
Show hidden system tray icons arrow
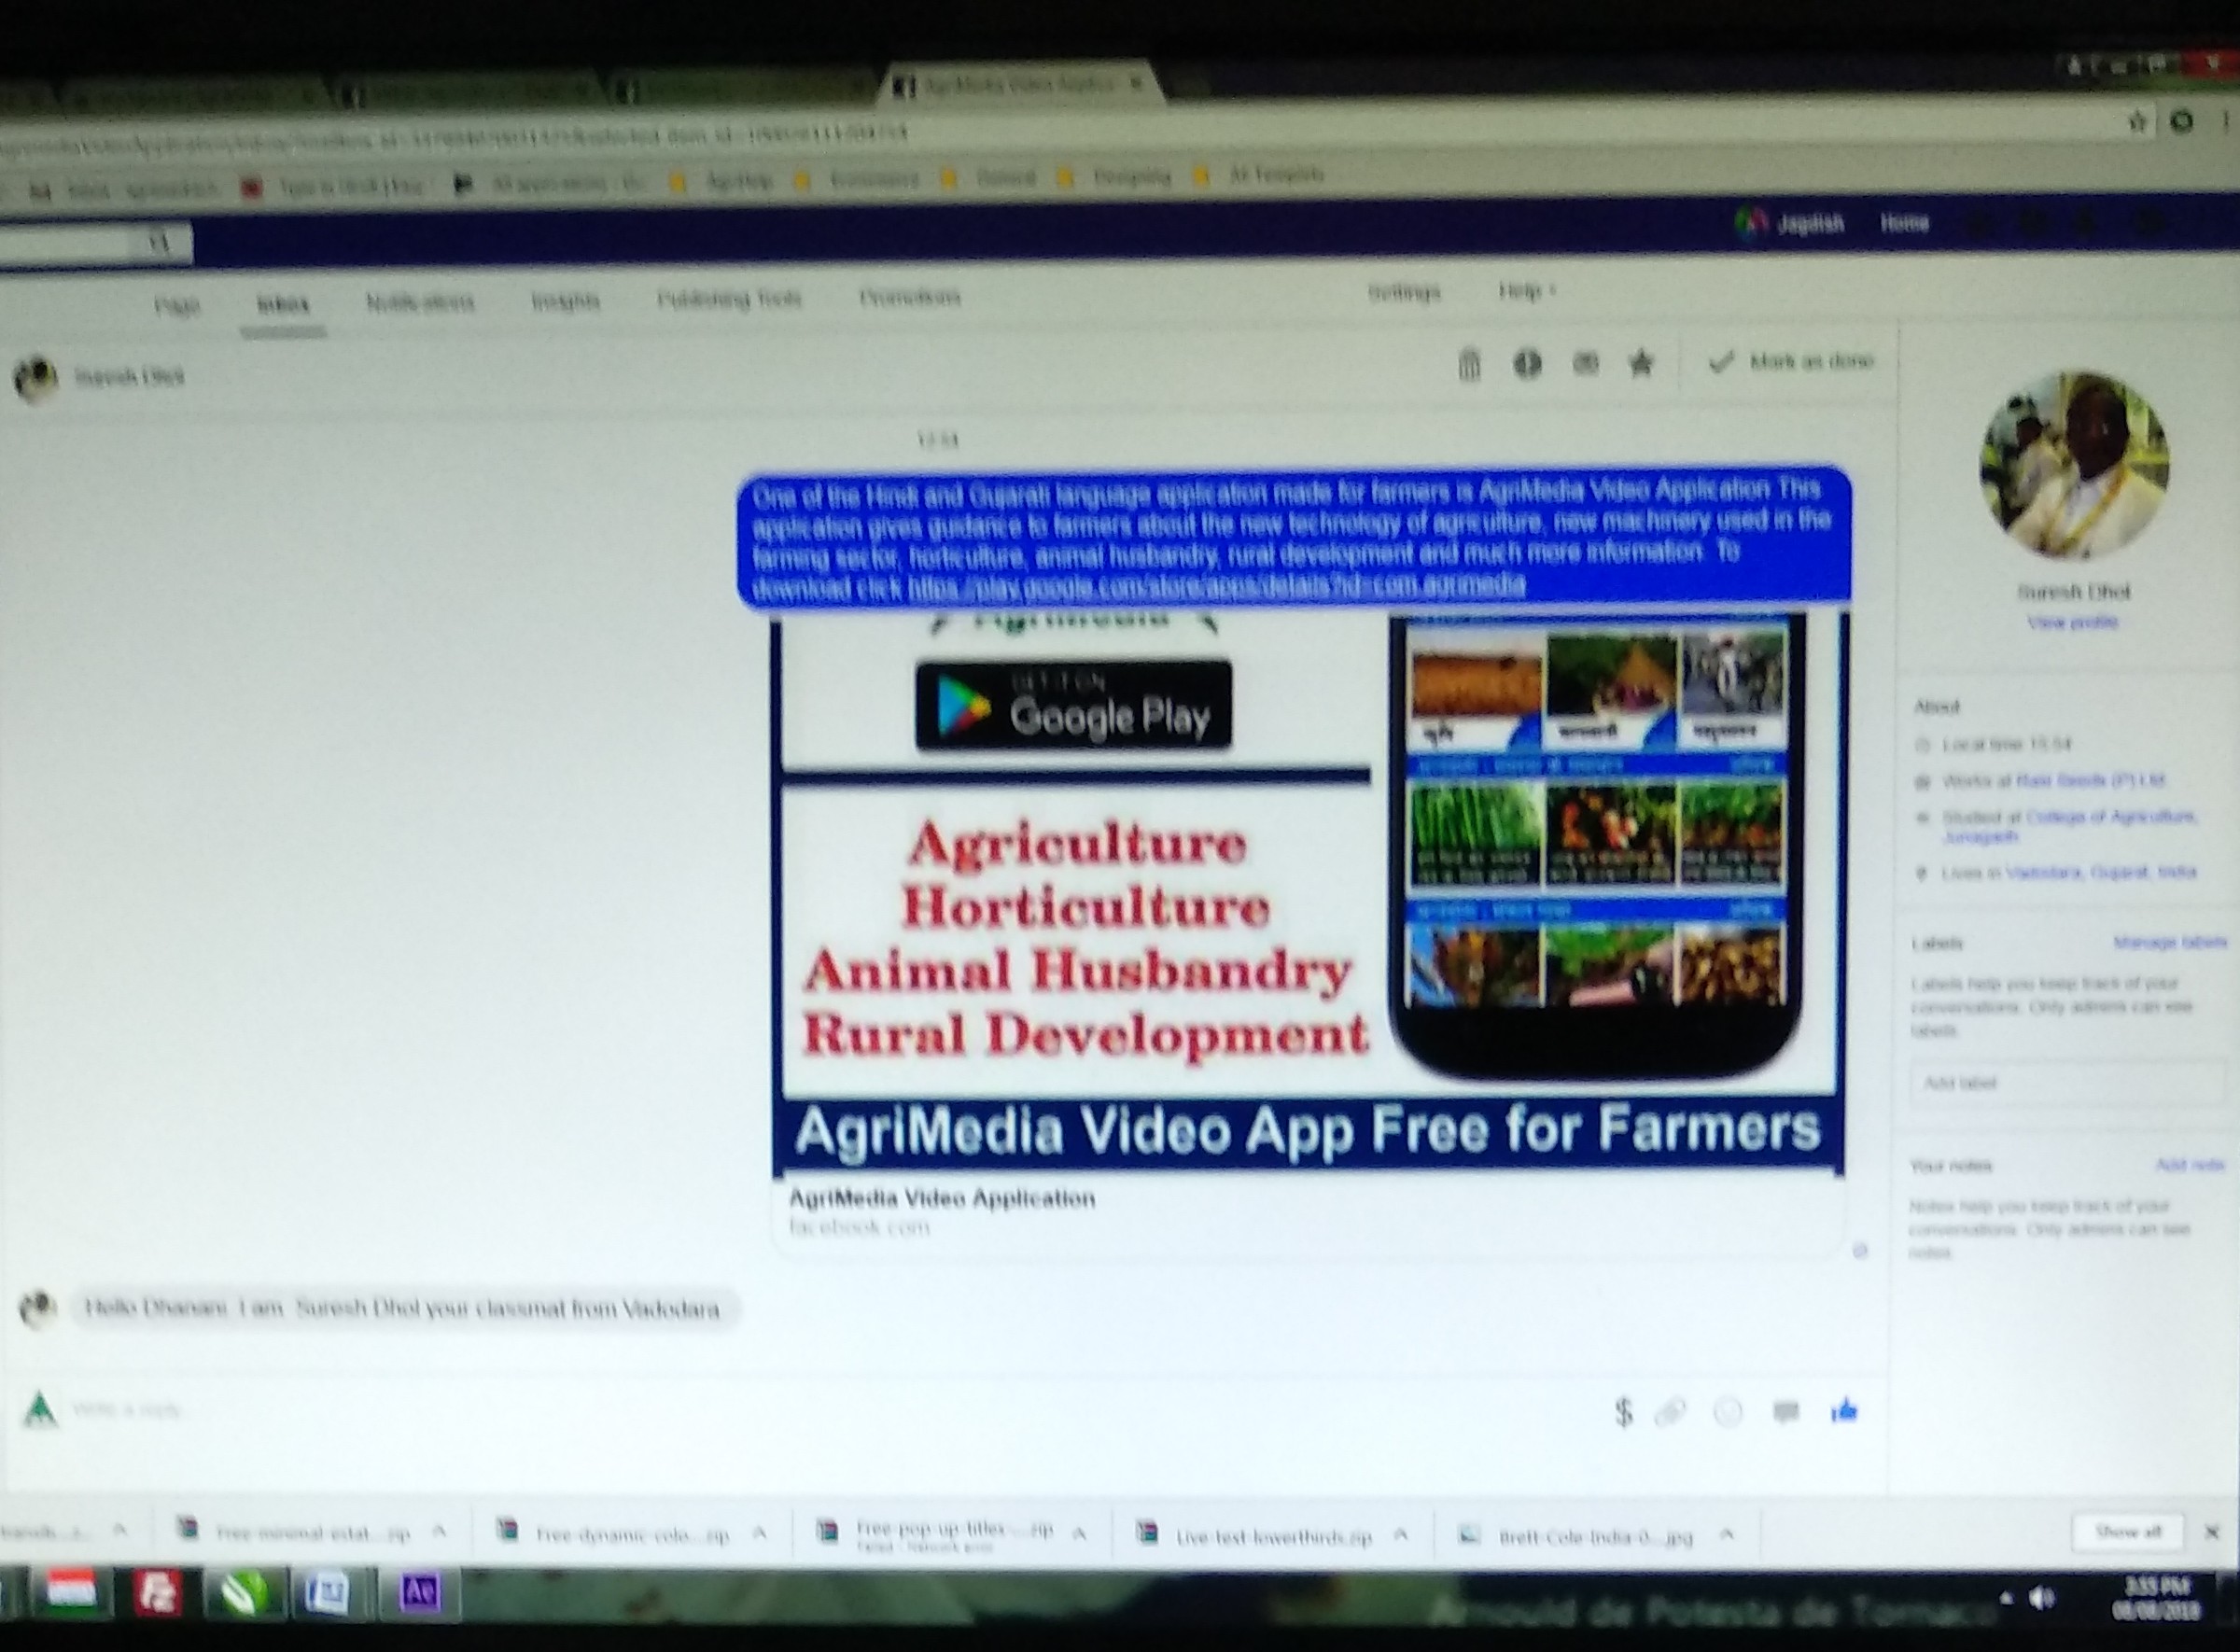(2006, 1598)
